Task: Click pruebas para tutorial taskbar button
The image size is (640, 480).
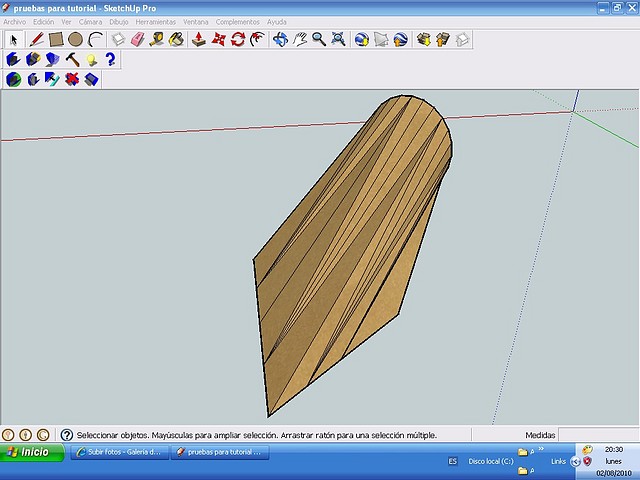Action: [220, 452]
